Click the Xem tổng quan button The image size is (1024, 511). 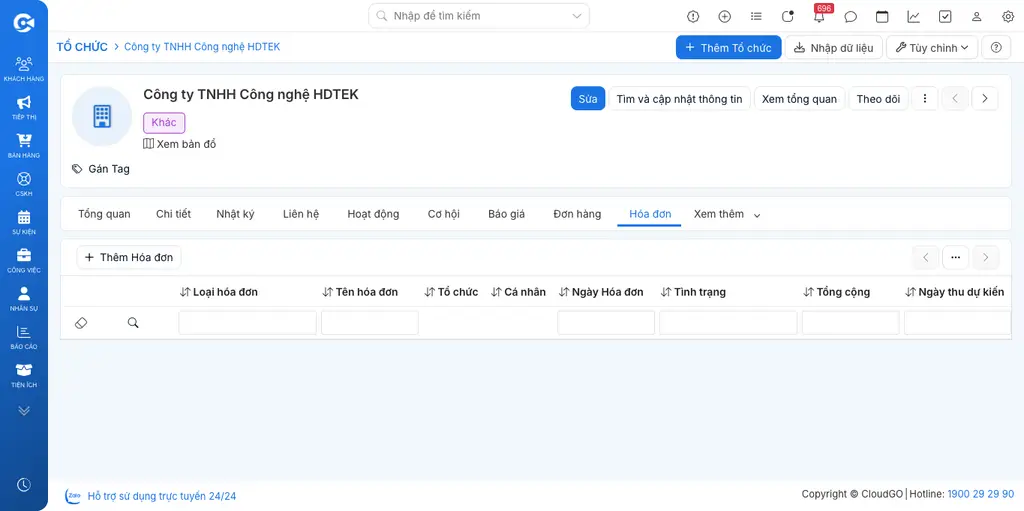[x=799, y=99]
